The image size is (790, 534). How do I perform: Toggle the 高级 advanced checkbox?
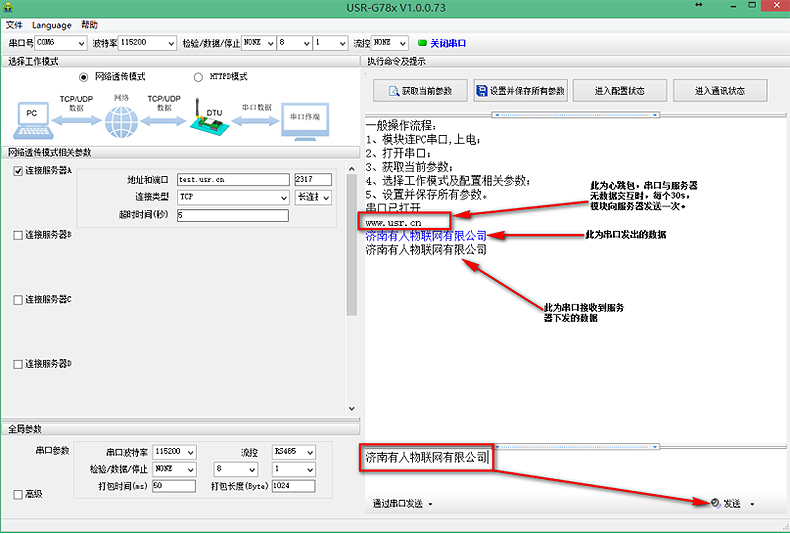click(x=18, y=494)
